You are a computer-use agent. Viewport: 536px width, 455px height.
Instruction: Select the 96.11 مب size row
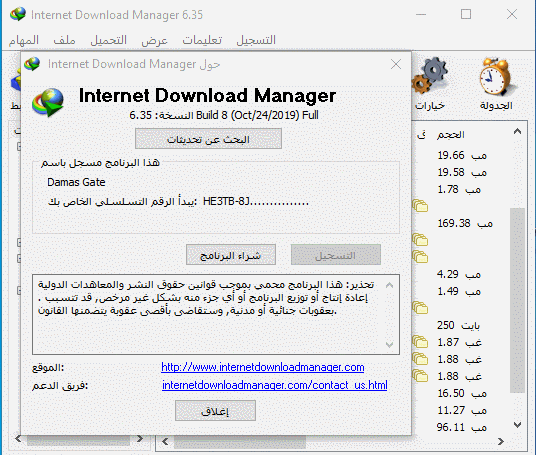tap(462, 427)
